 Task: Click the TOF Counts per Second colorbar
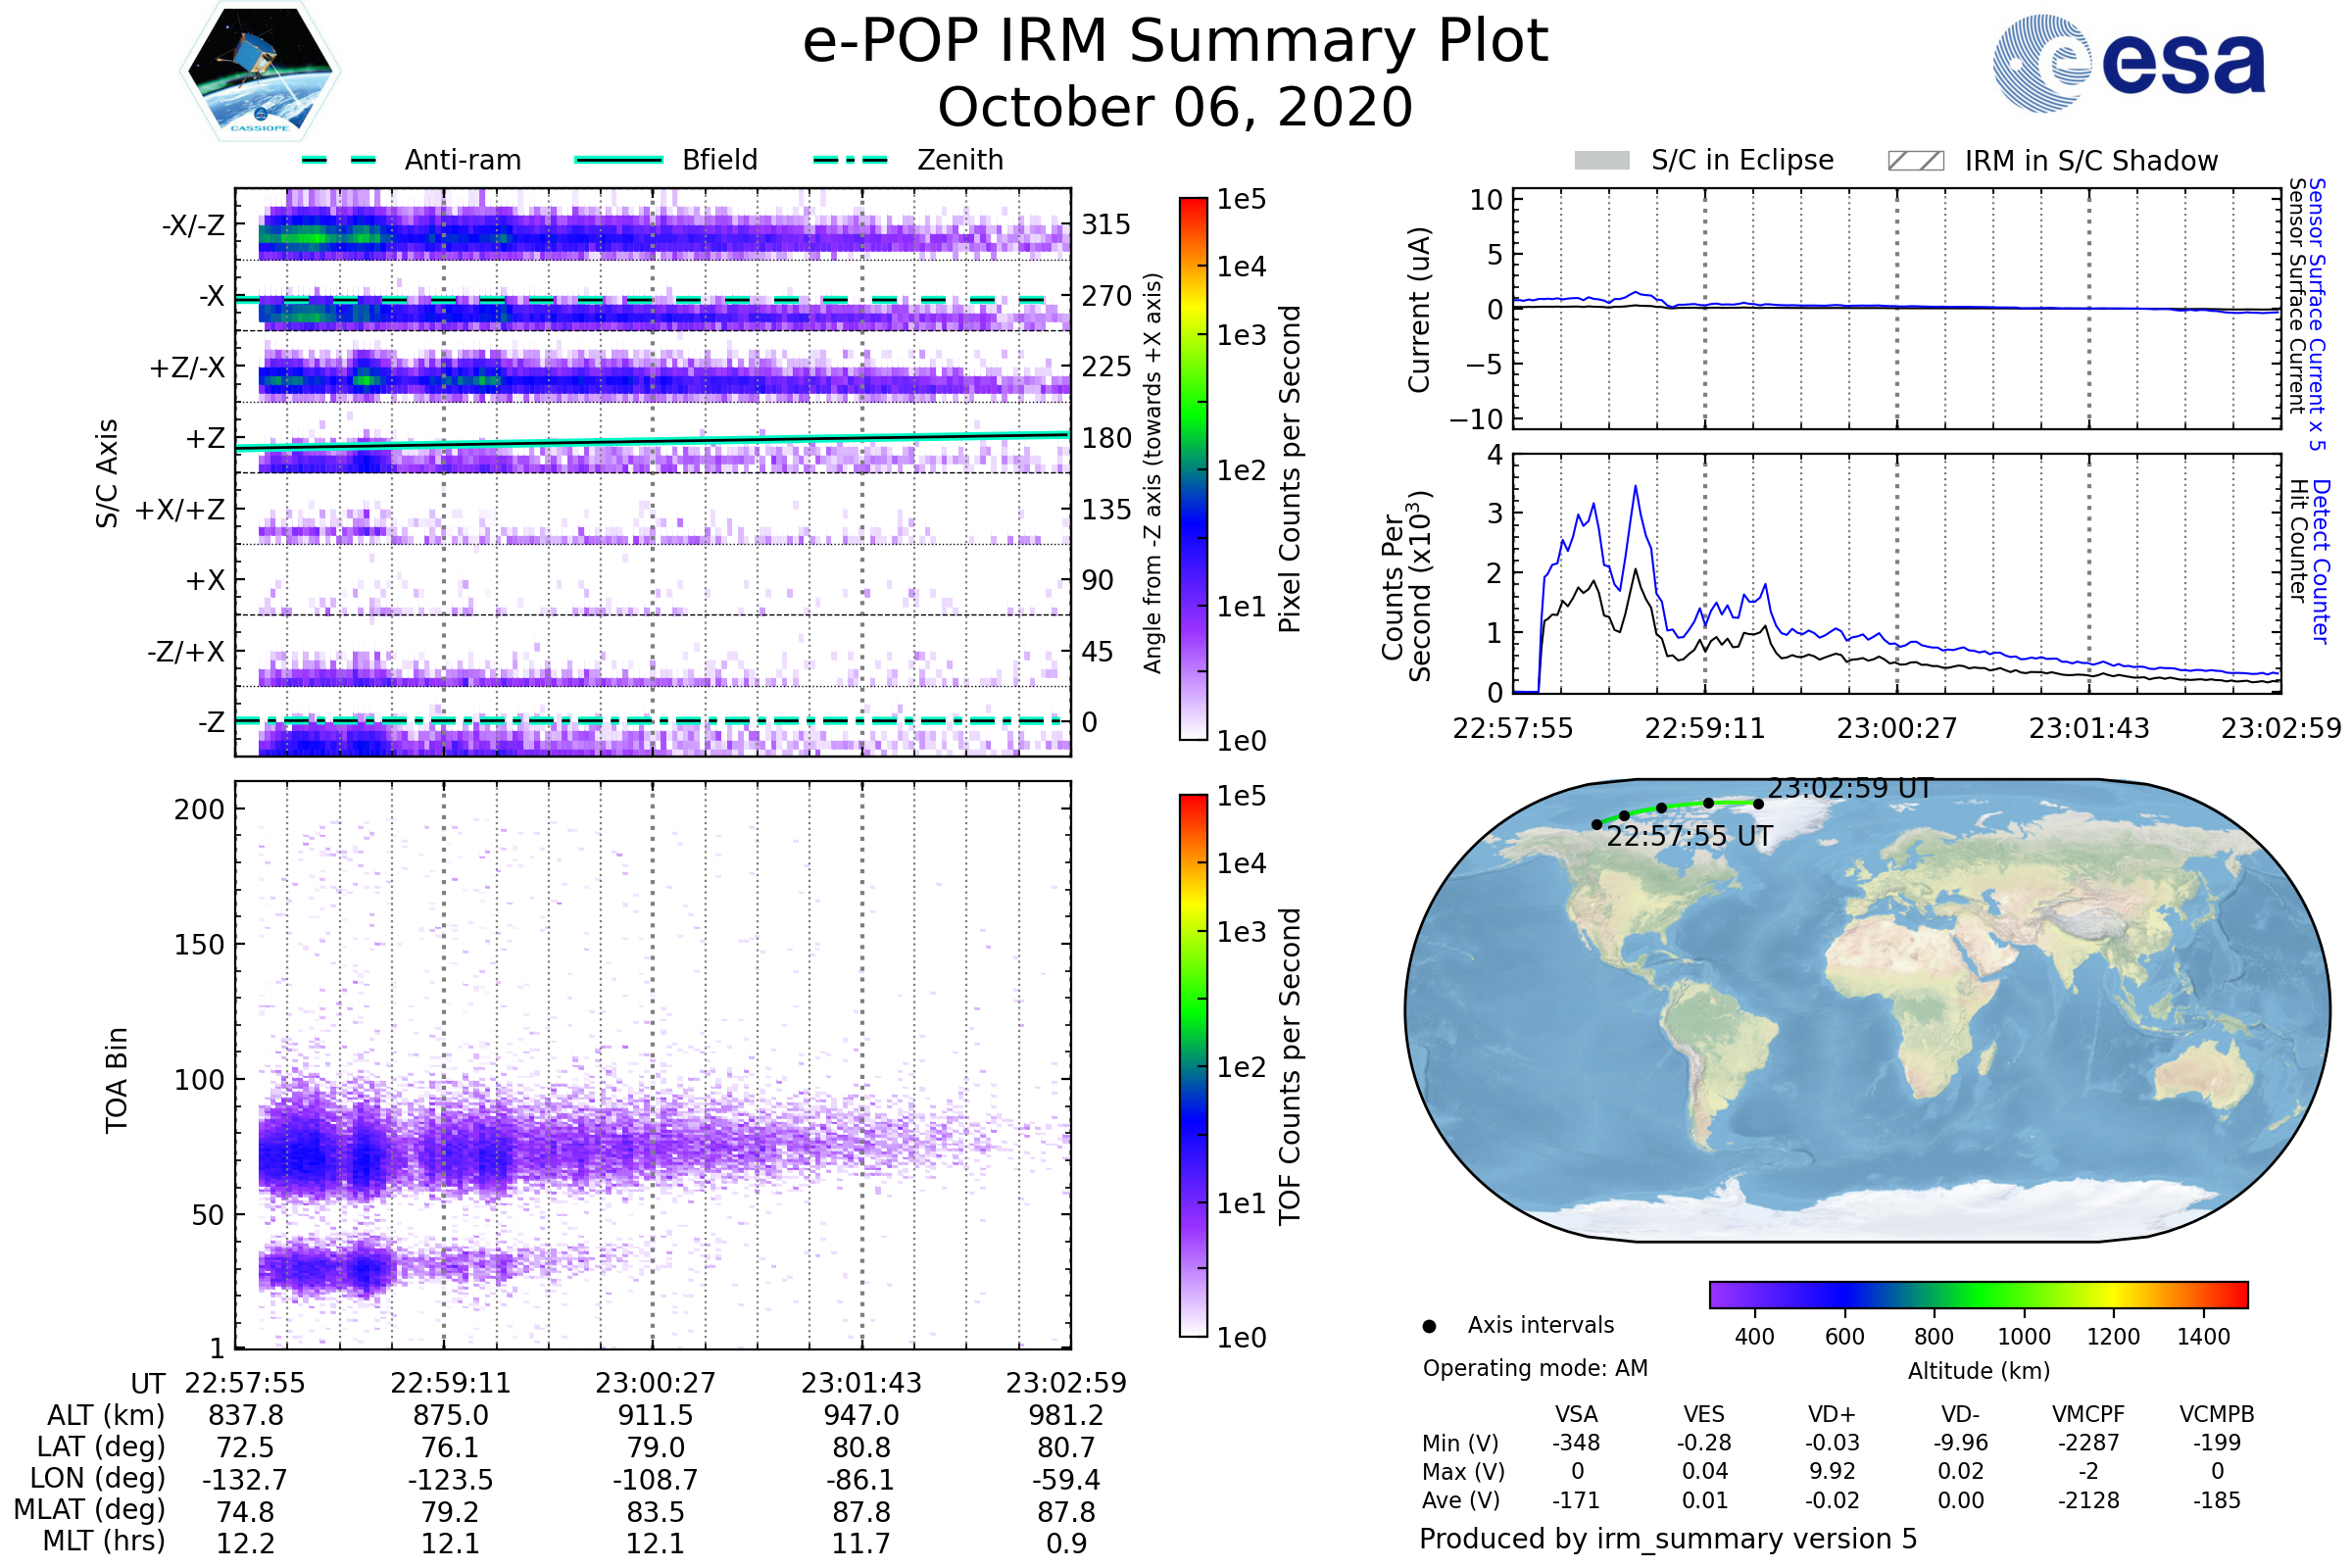click(1193, 1065)
